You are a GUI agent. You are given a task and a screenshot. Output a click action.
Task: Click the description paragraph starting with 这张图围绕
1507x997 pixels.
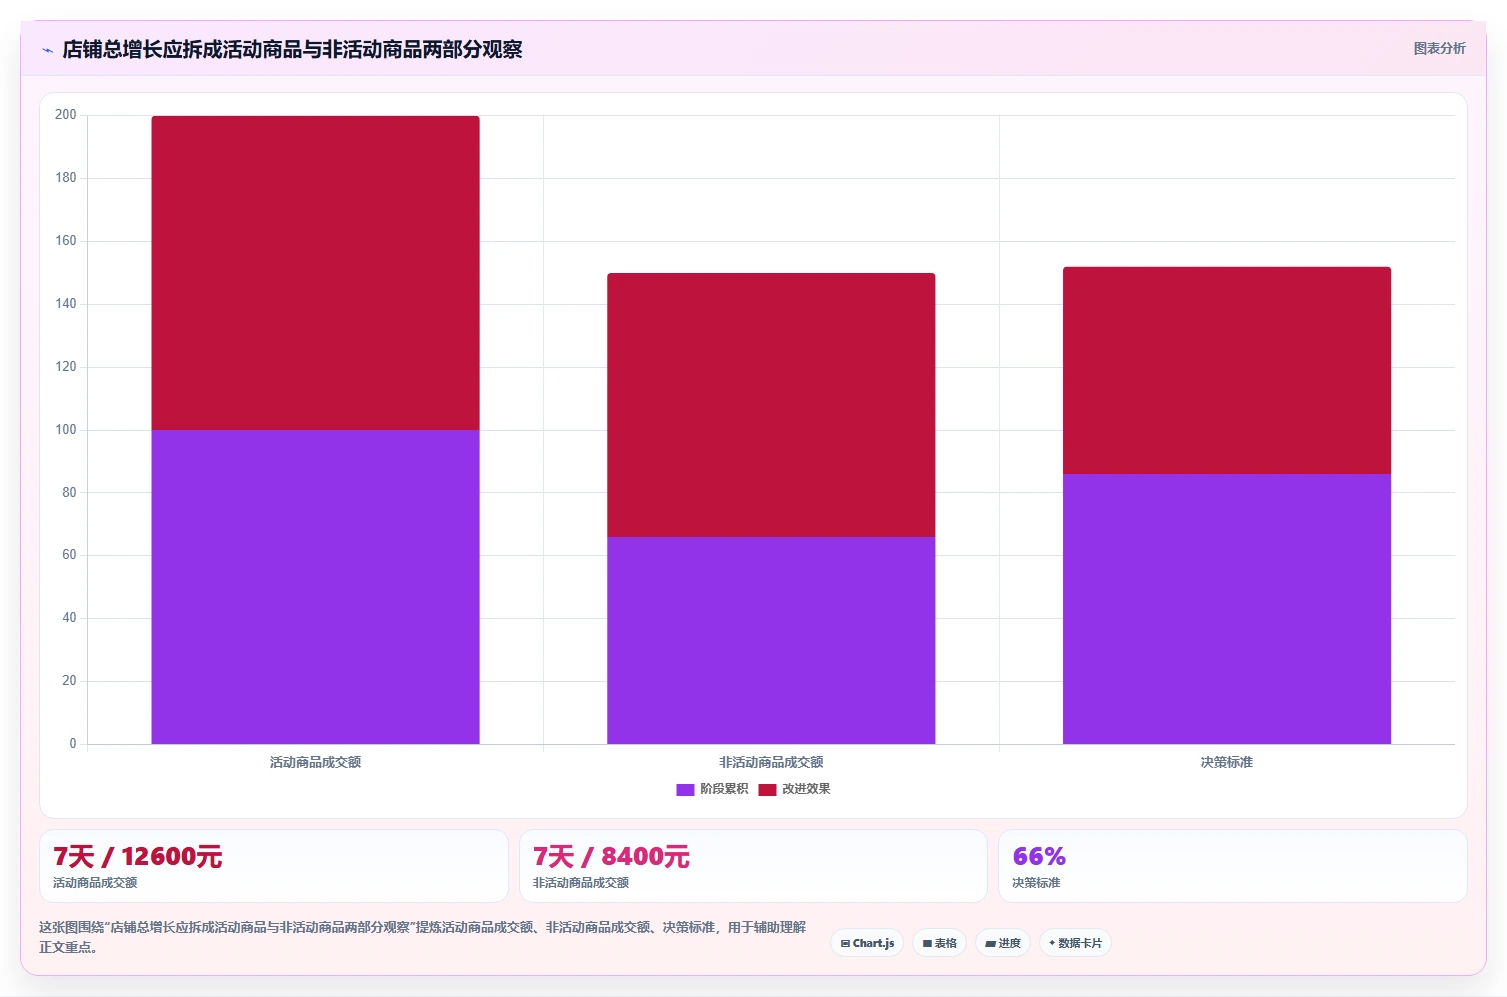[422, 937]
